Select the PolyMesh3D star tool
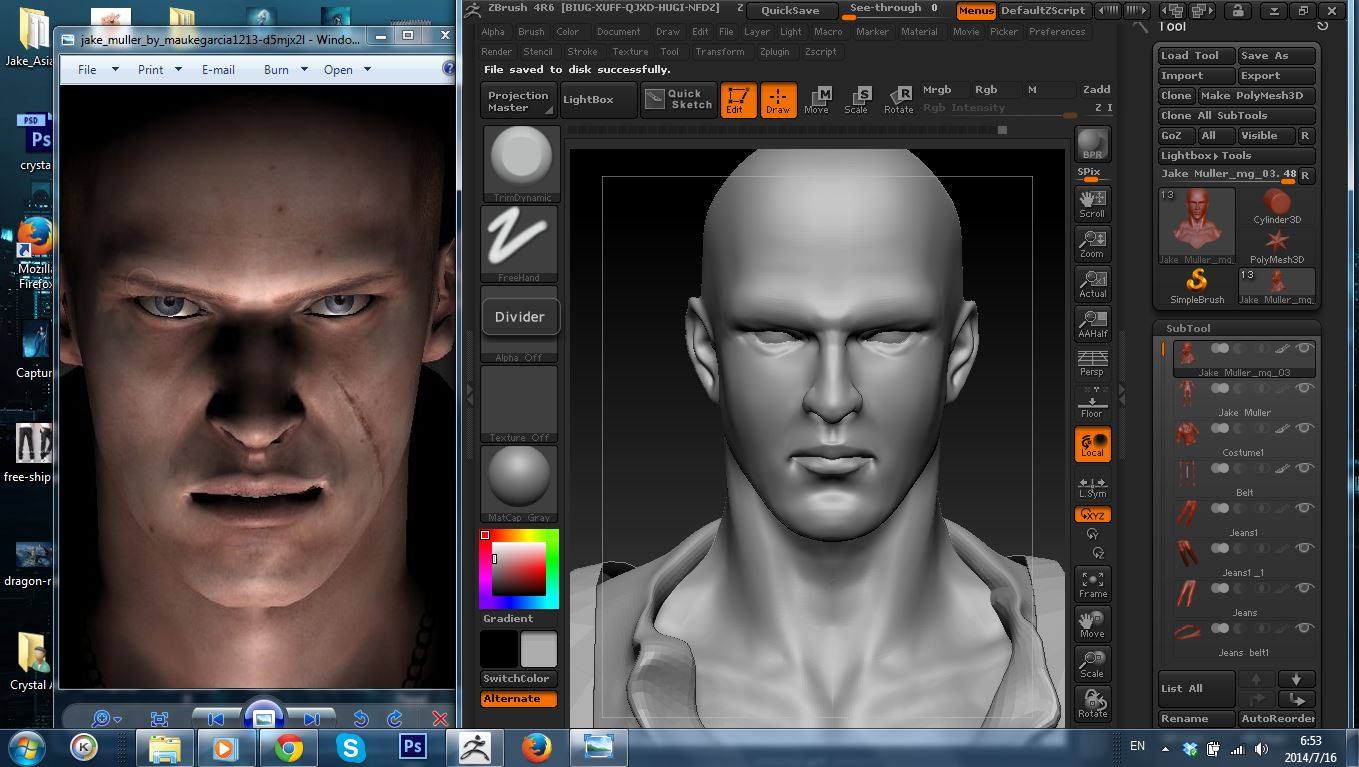This screenshot has height=767, width=1359. pyautogui.click(x=1277, y=246)
